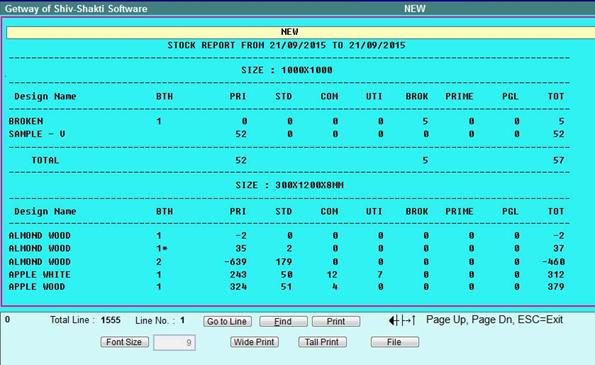Click the APPLE WHITE design row
The width and height of the screenshot is (595, 365).
(287, 274)
